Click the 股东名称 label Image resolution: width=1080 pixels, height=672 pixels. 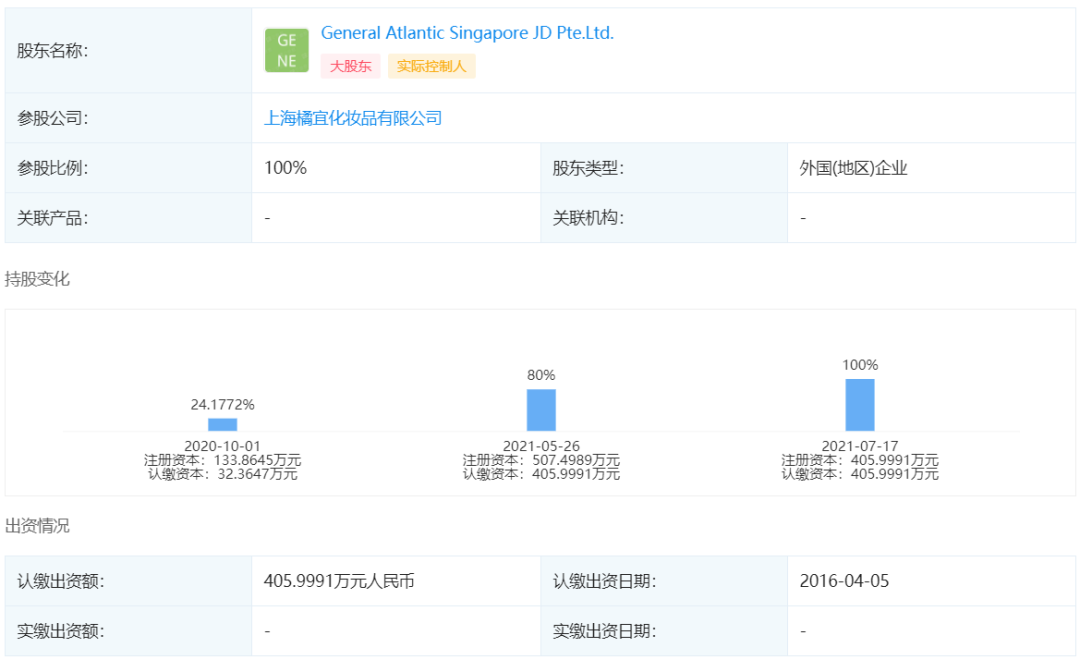(52, 50)
